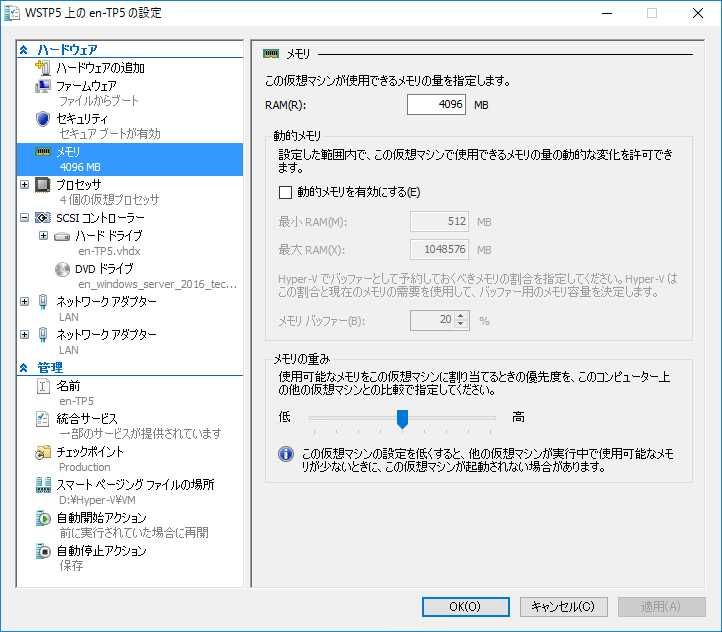Select the ファームウェア computer icon
Screen dimensions: 722x632
click(x=43, y=86)
